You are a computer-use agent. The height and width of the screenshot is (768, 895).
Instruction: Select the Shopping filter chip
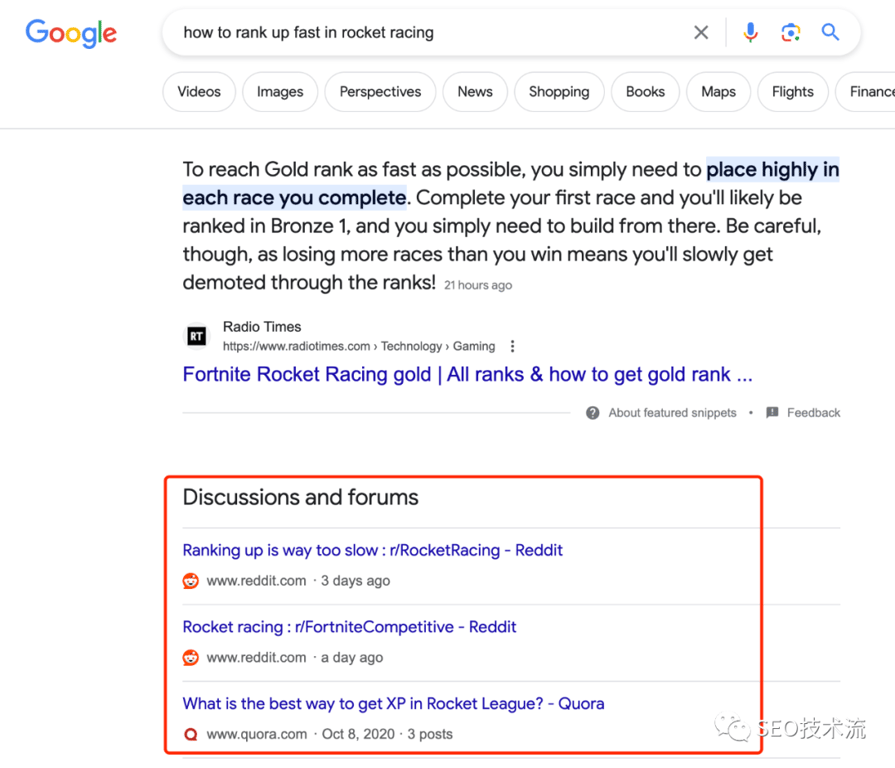[x=559, y=92]
